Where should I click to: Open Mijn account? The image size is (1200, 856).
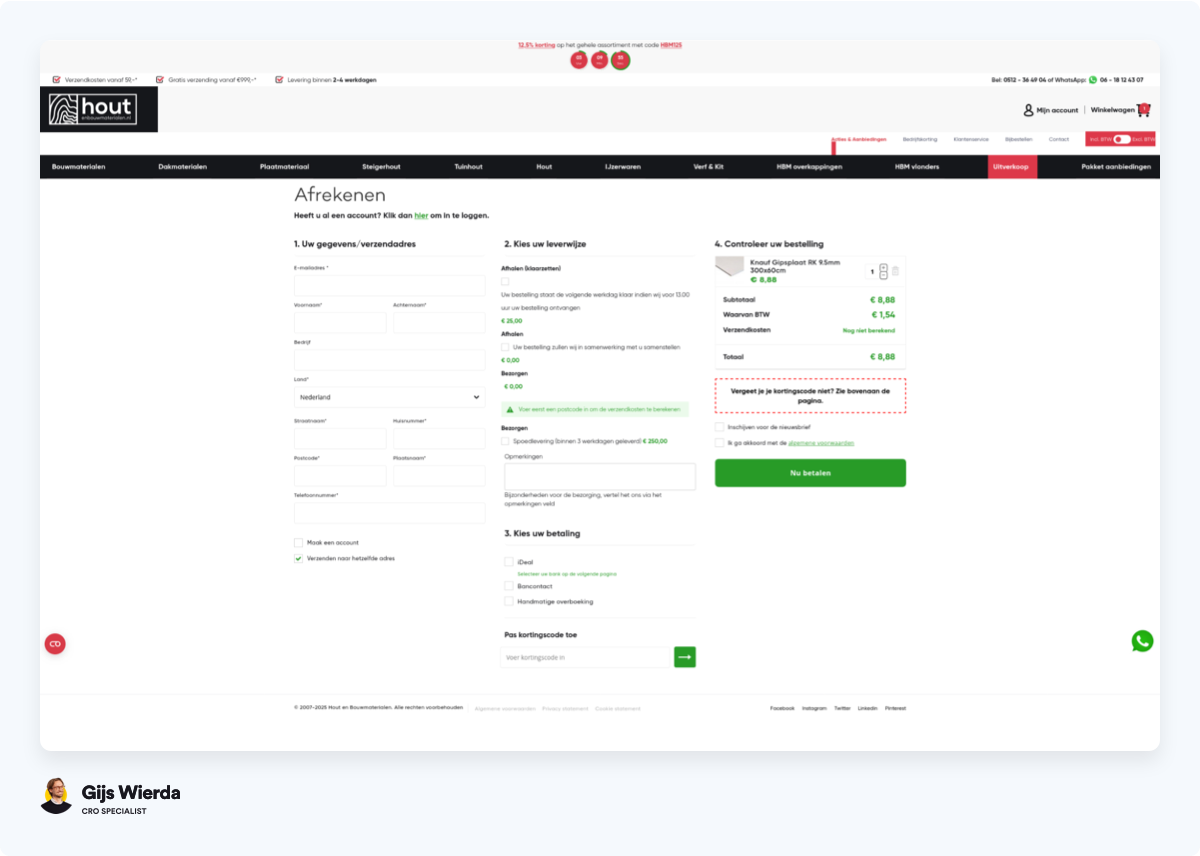[1057, 110]
